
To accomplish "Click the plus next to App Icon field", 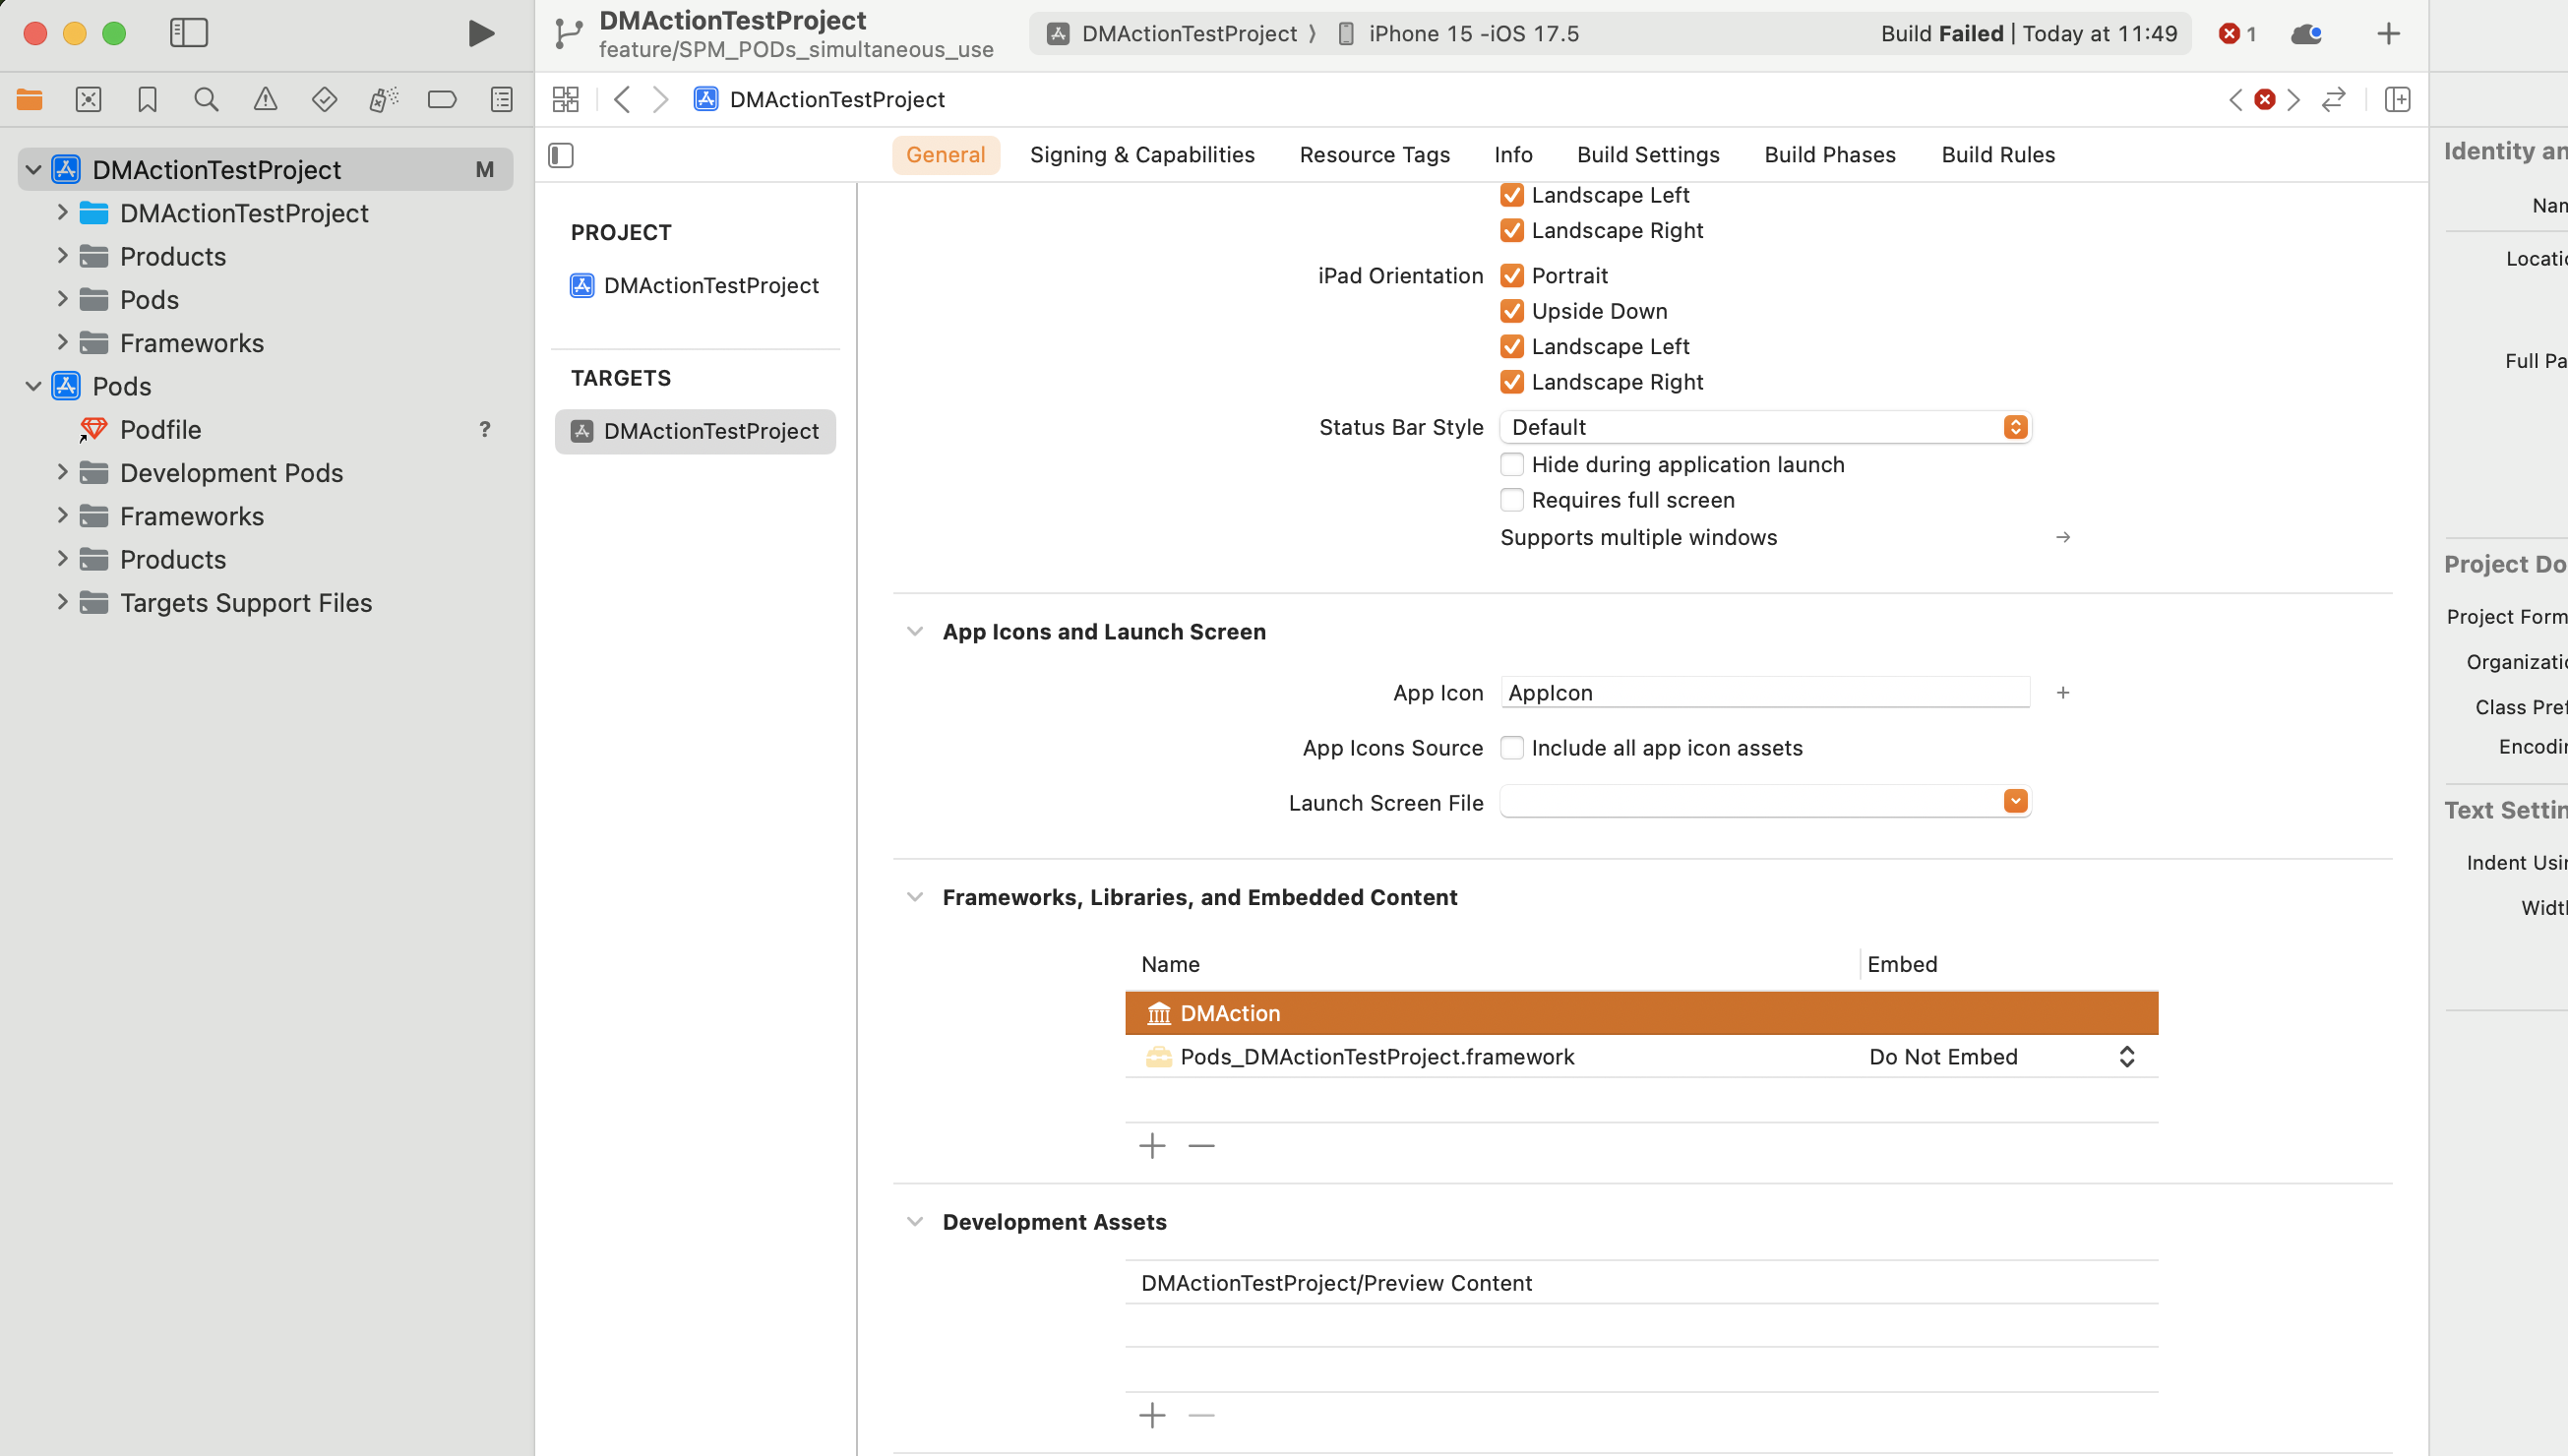I will tap(2063, 692).
